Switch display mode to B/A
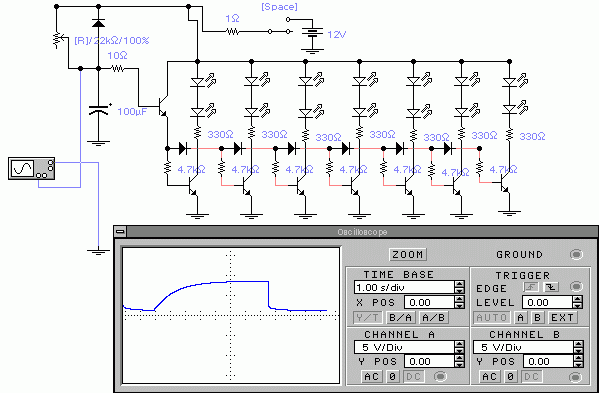 point(401,317)
